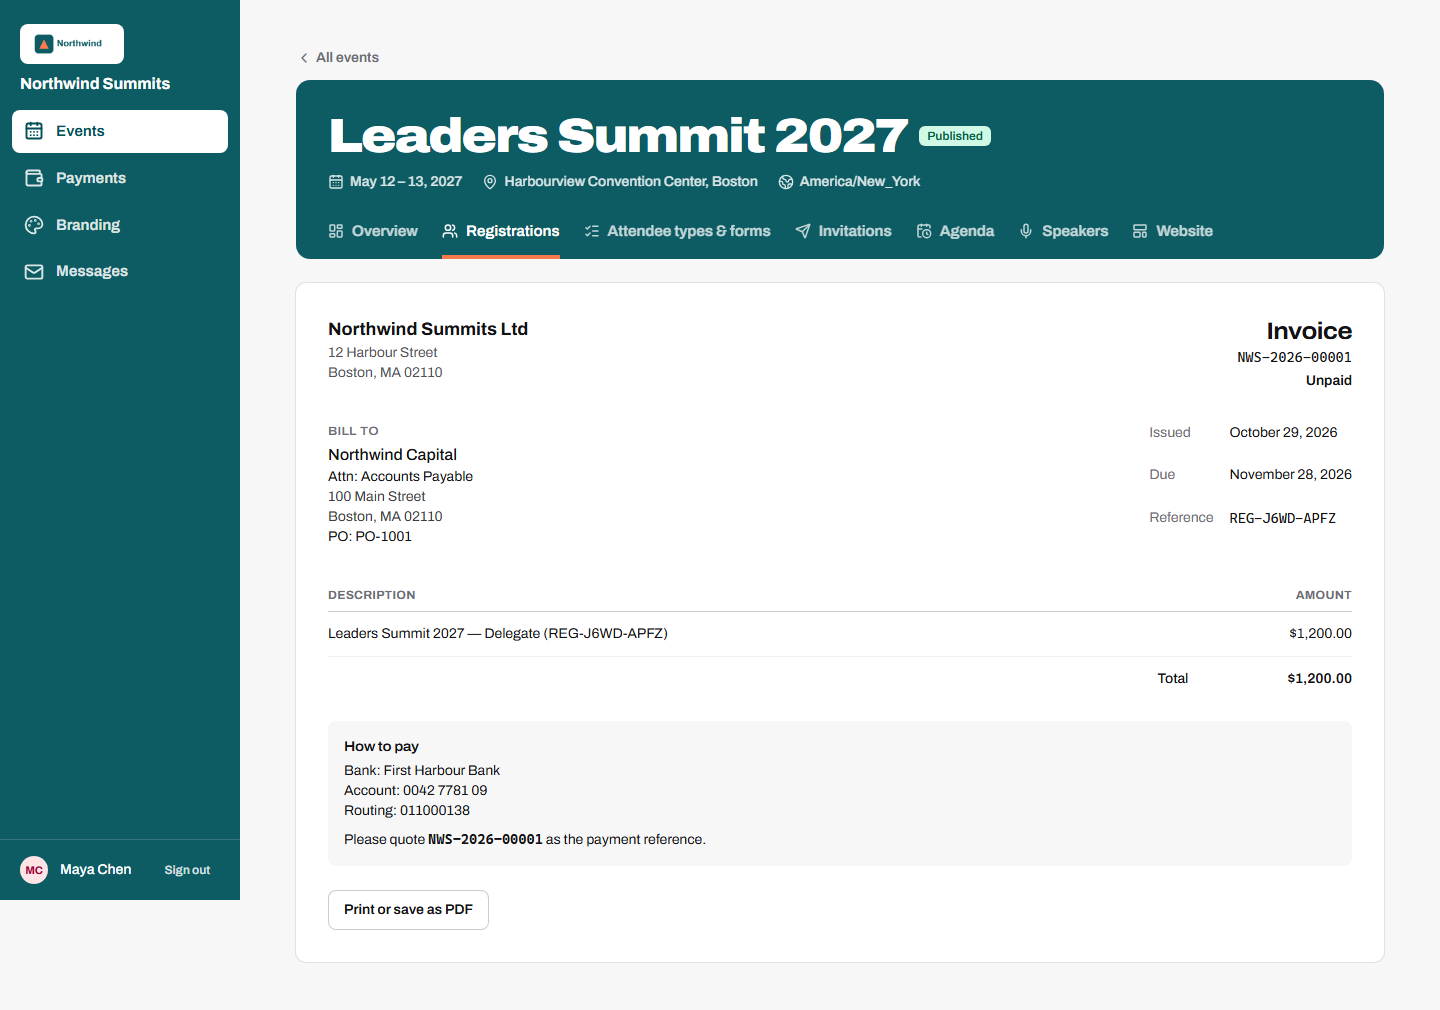
Task: Open Messages in the sidebar
Action: [x=120, y=271]
